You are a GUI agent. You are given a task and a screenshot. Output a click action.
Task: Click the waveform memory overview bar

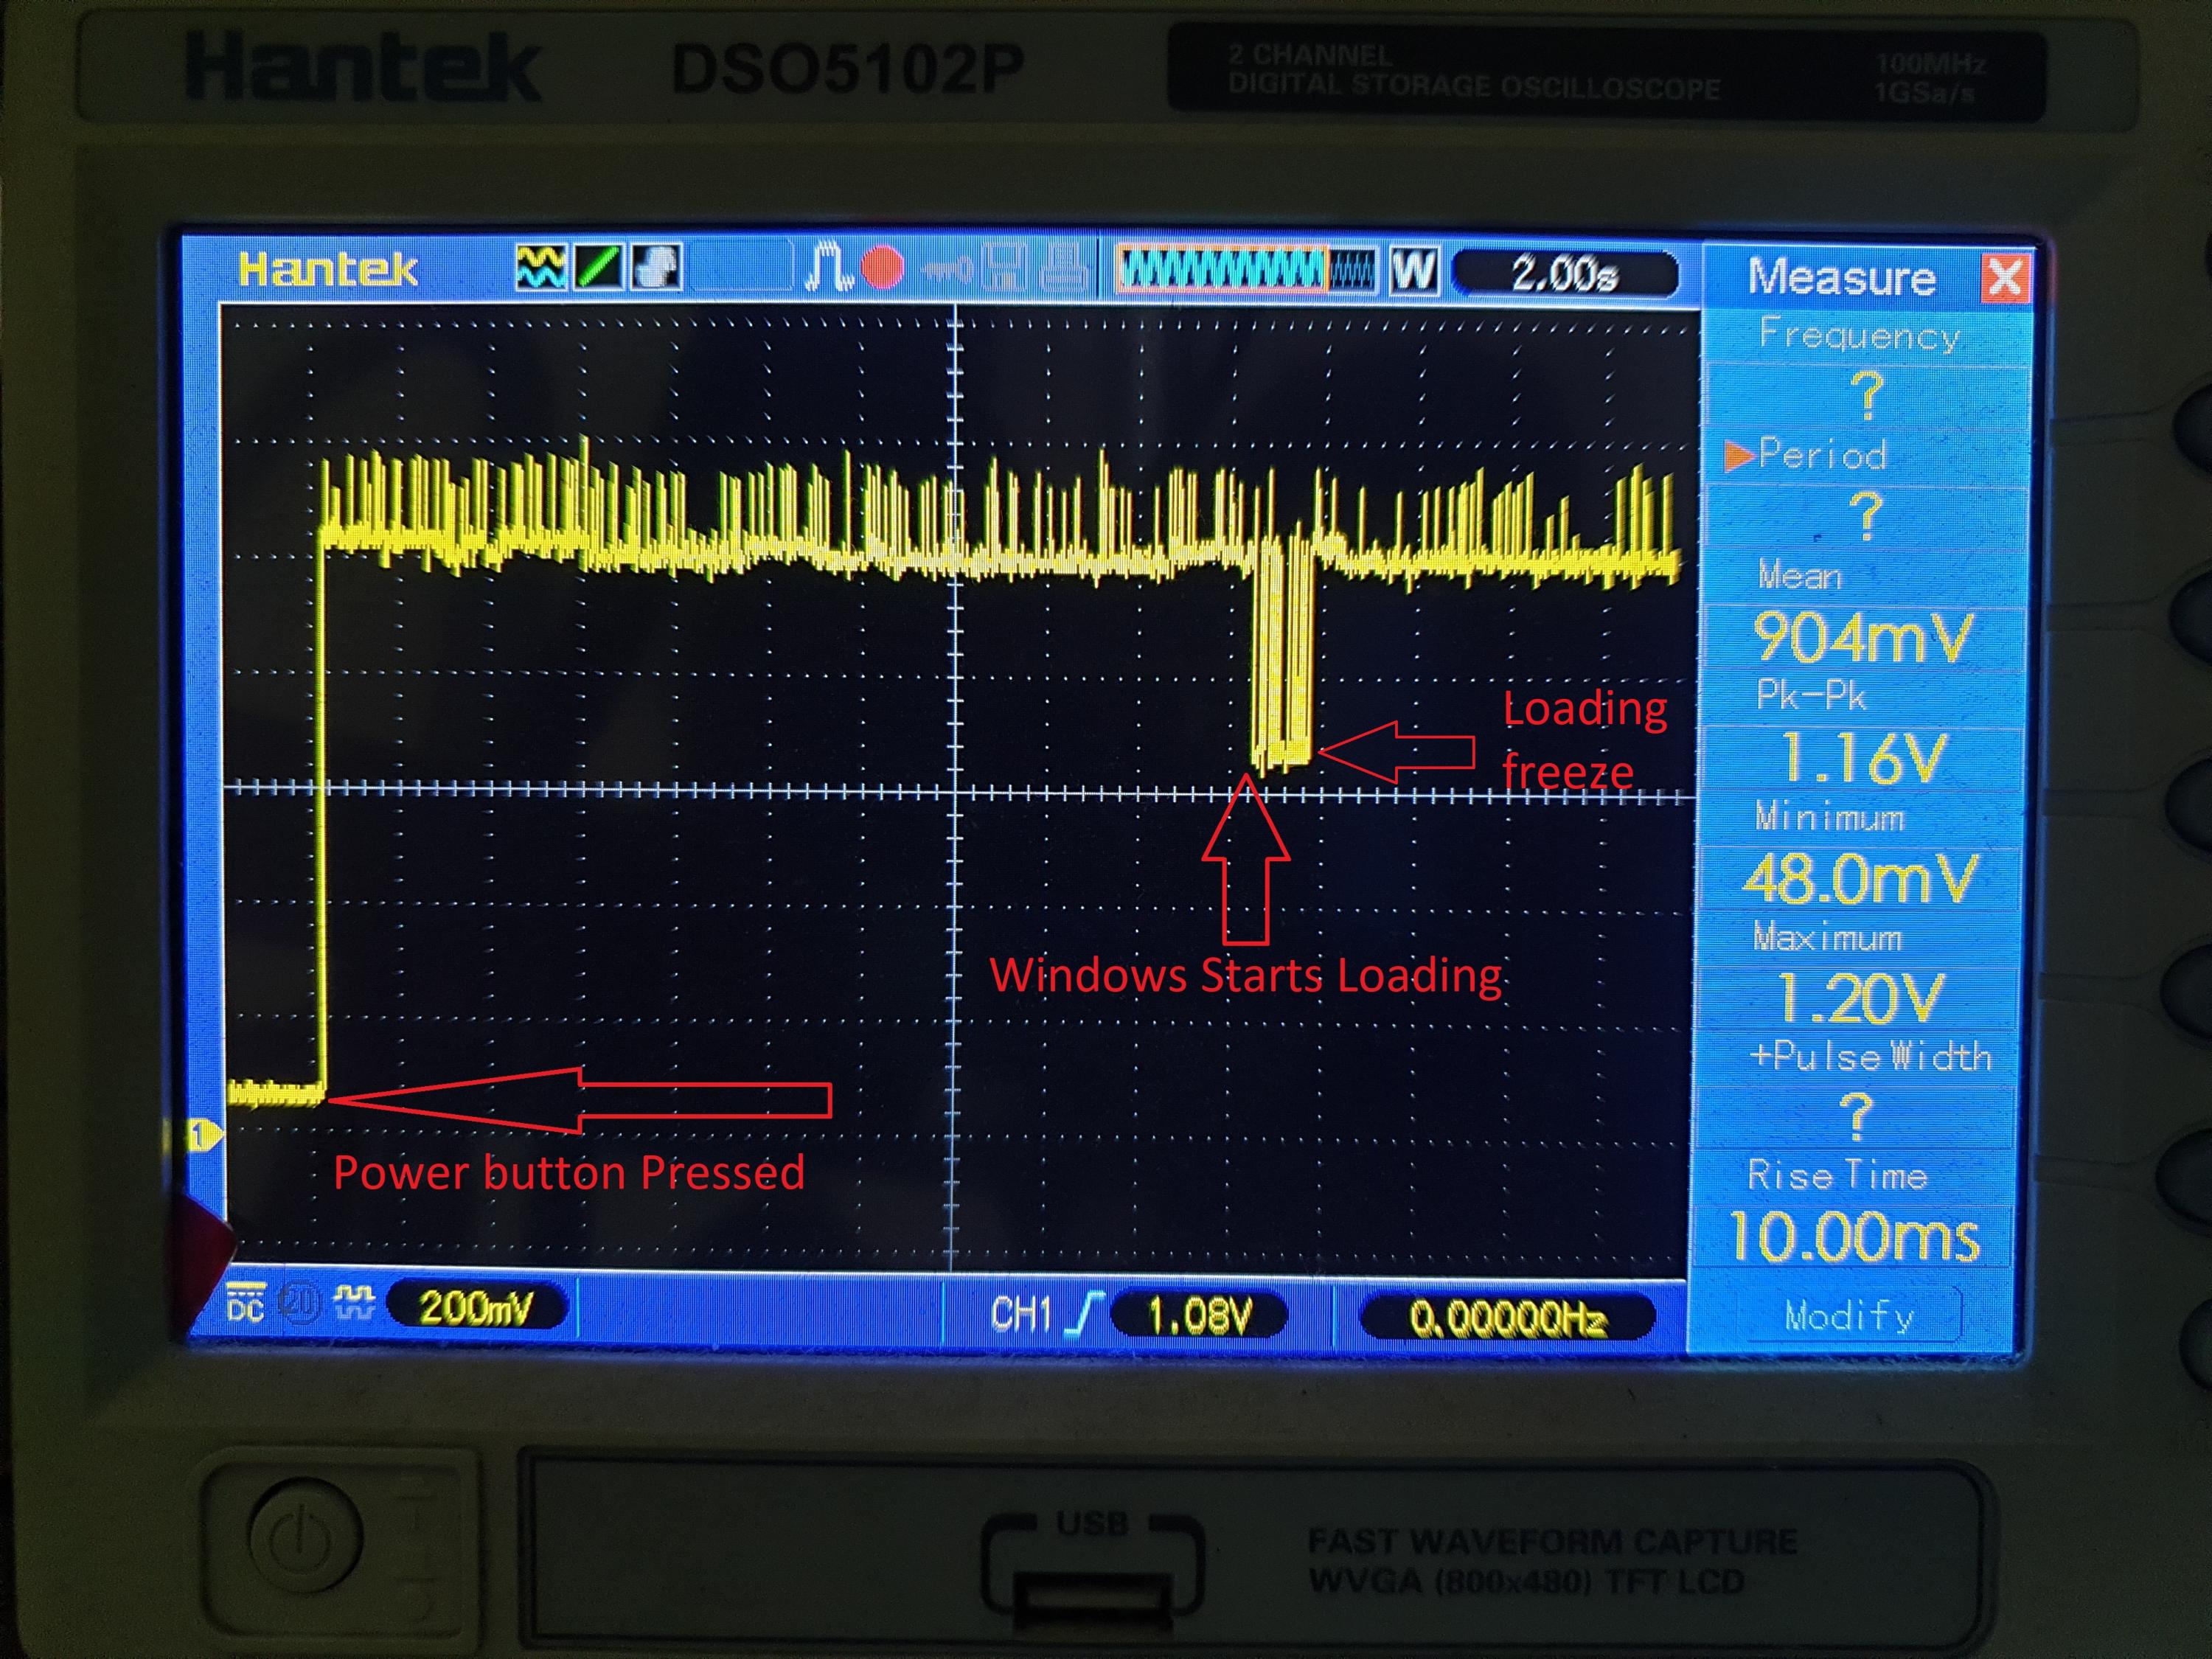(1246, 270)
